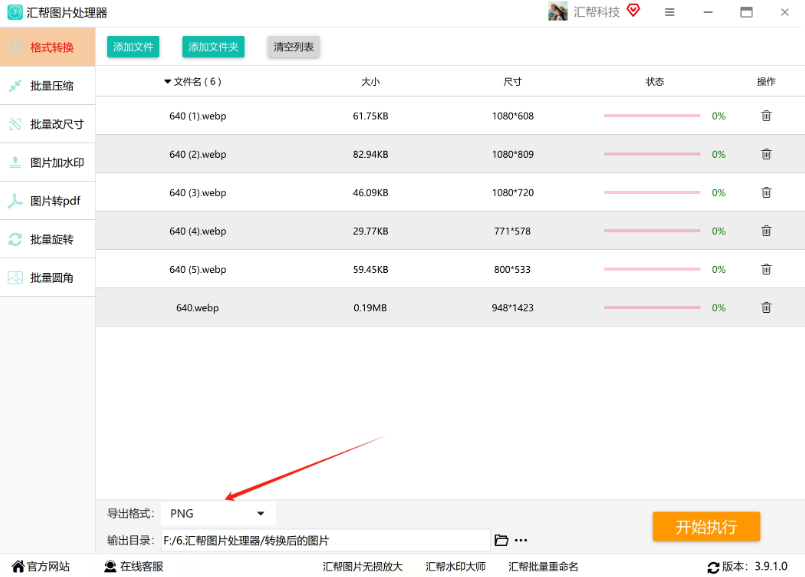
Task: Click the 在线客服 person icon
Action: point(110,566)
